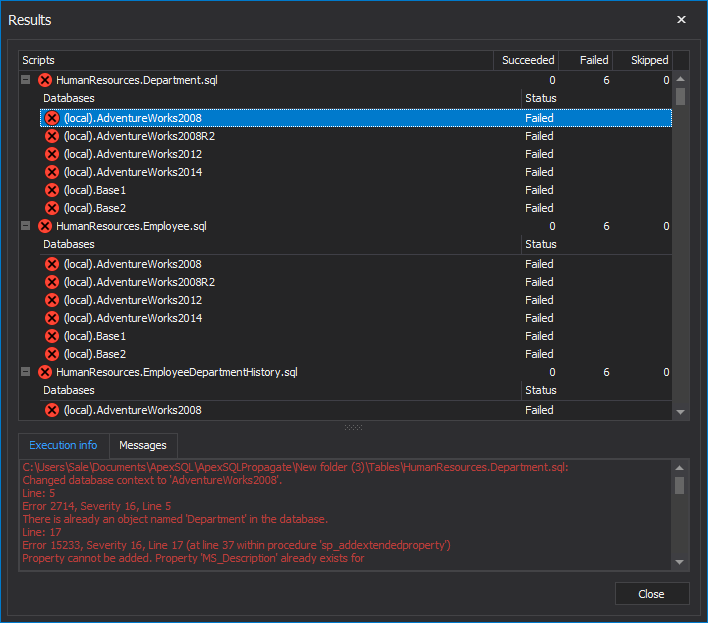Close the Results dialog with X
The height and width of the screenshot is (623, 708).
click(x=681, y=19)
